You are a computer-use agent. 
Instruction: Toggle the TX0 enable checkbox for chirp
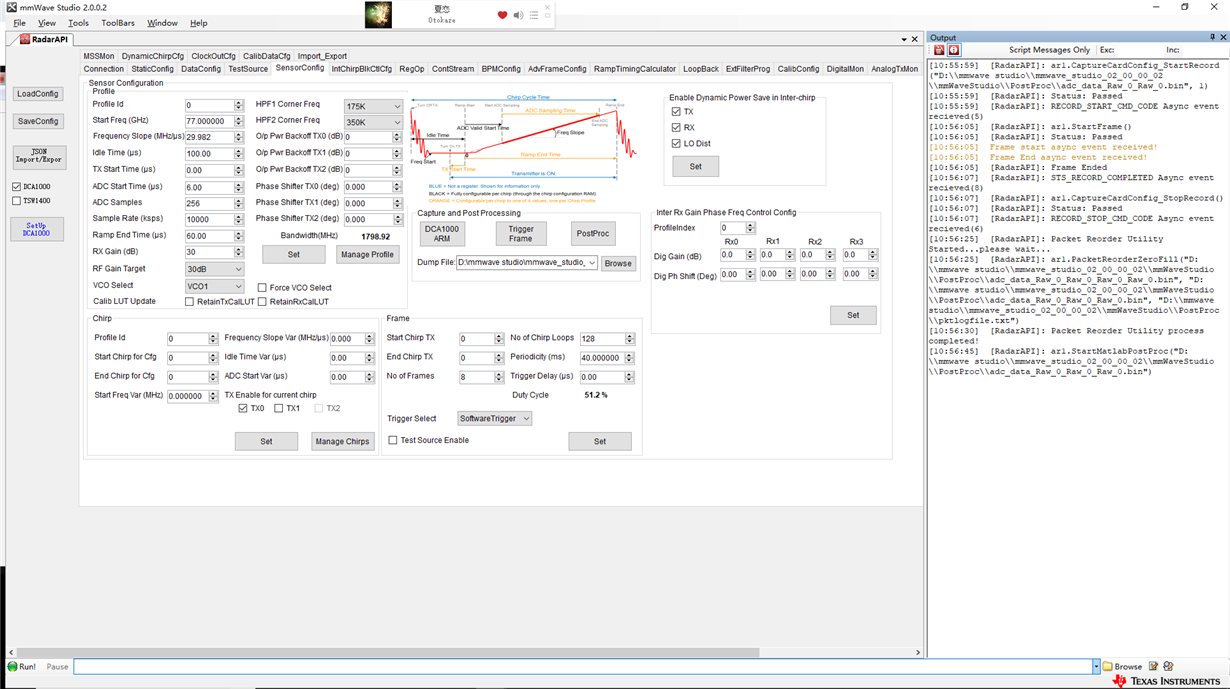click(x=243, y=409)
